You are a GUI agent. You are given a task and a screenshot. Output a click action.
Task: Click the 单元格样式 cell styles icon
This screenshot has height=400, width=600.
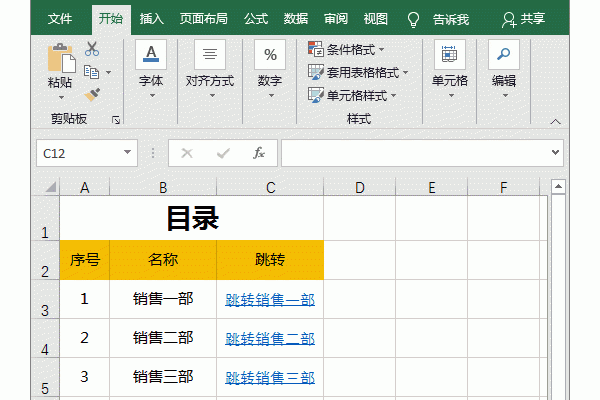[x=316, y=95]
